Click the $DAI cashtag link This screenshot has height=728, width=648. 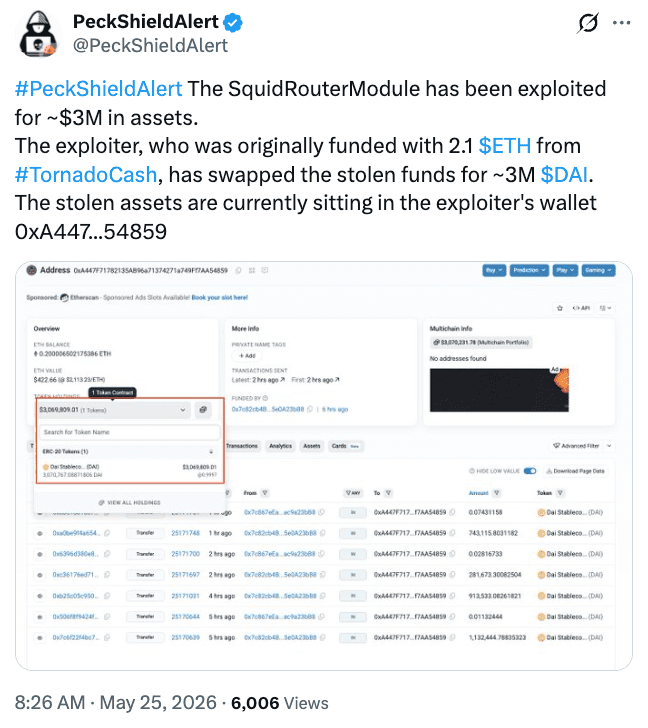[x=564, y=175]
